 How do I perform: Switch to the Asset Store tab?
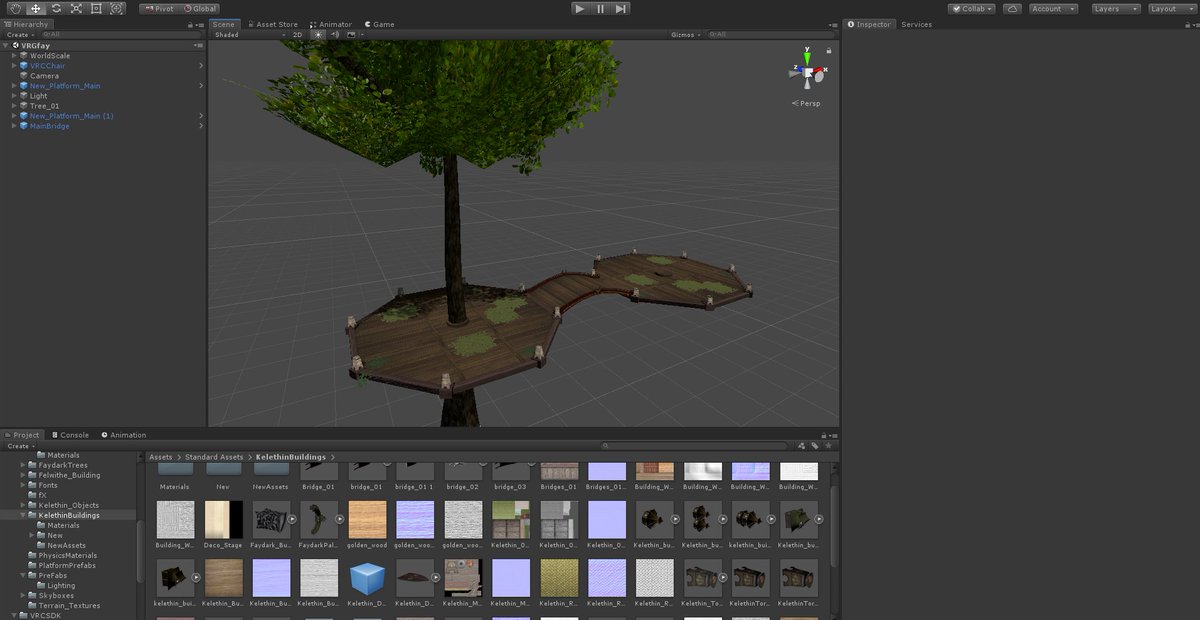tap(273, 24)
